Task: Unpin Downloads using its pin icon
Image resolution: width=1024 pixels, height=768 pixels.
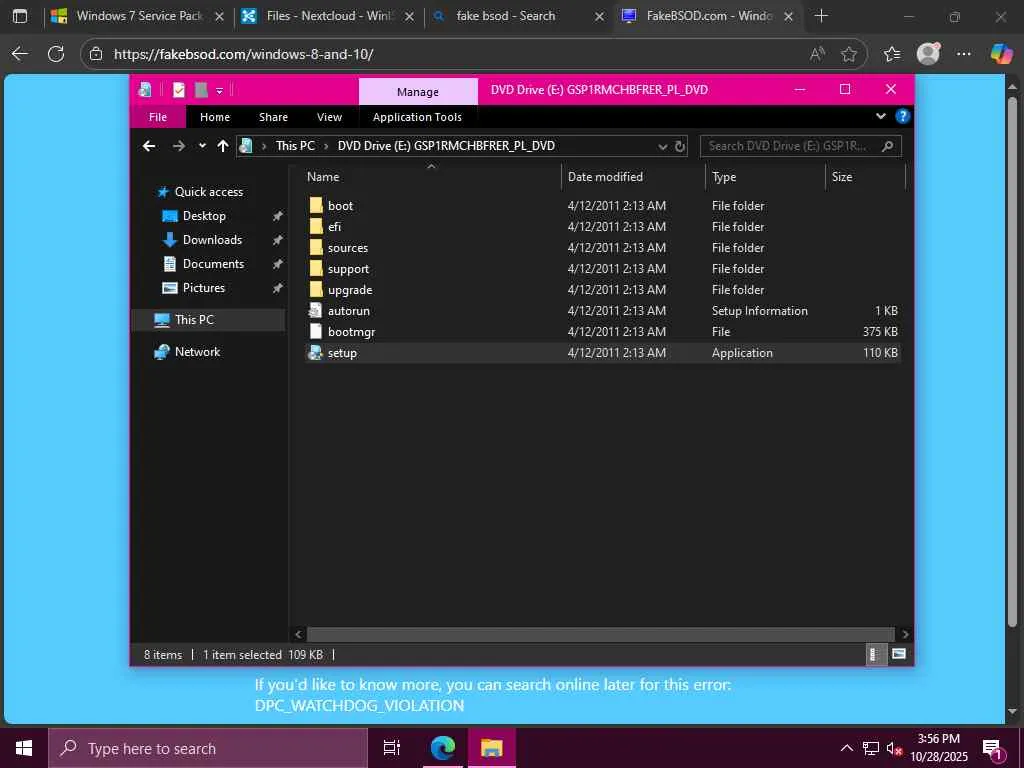Action: click(x=278, y=240)
